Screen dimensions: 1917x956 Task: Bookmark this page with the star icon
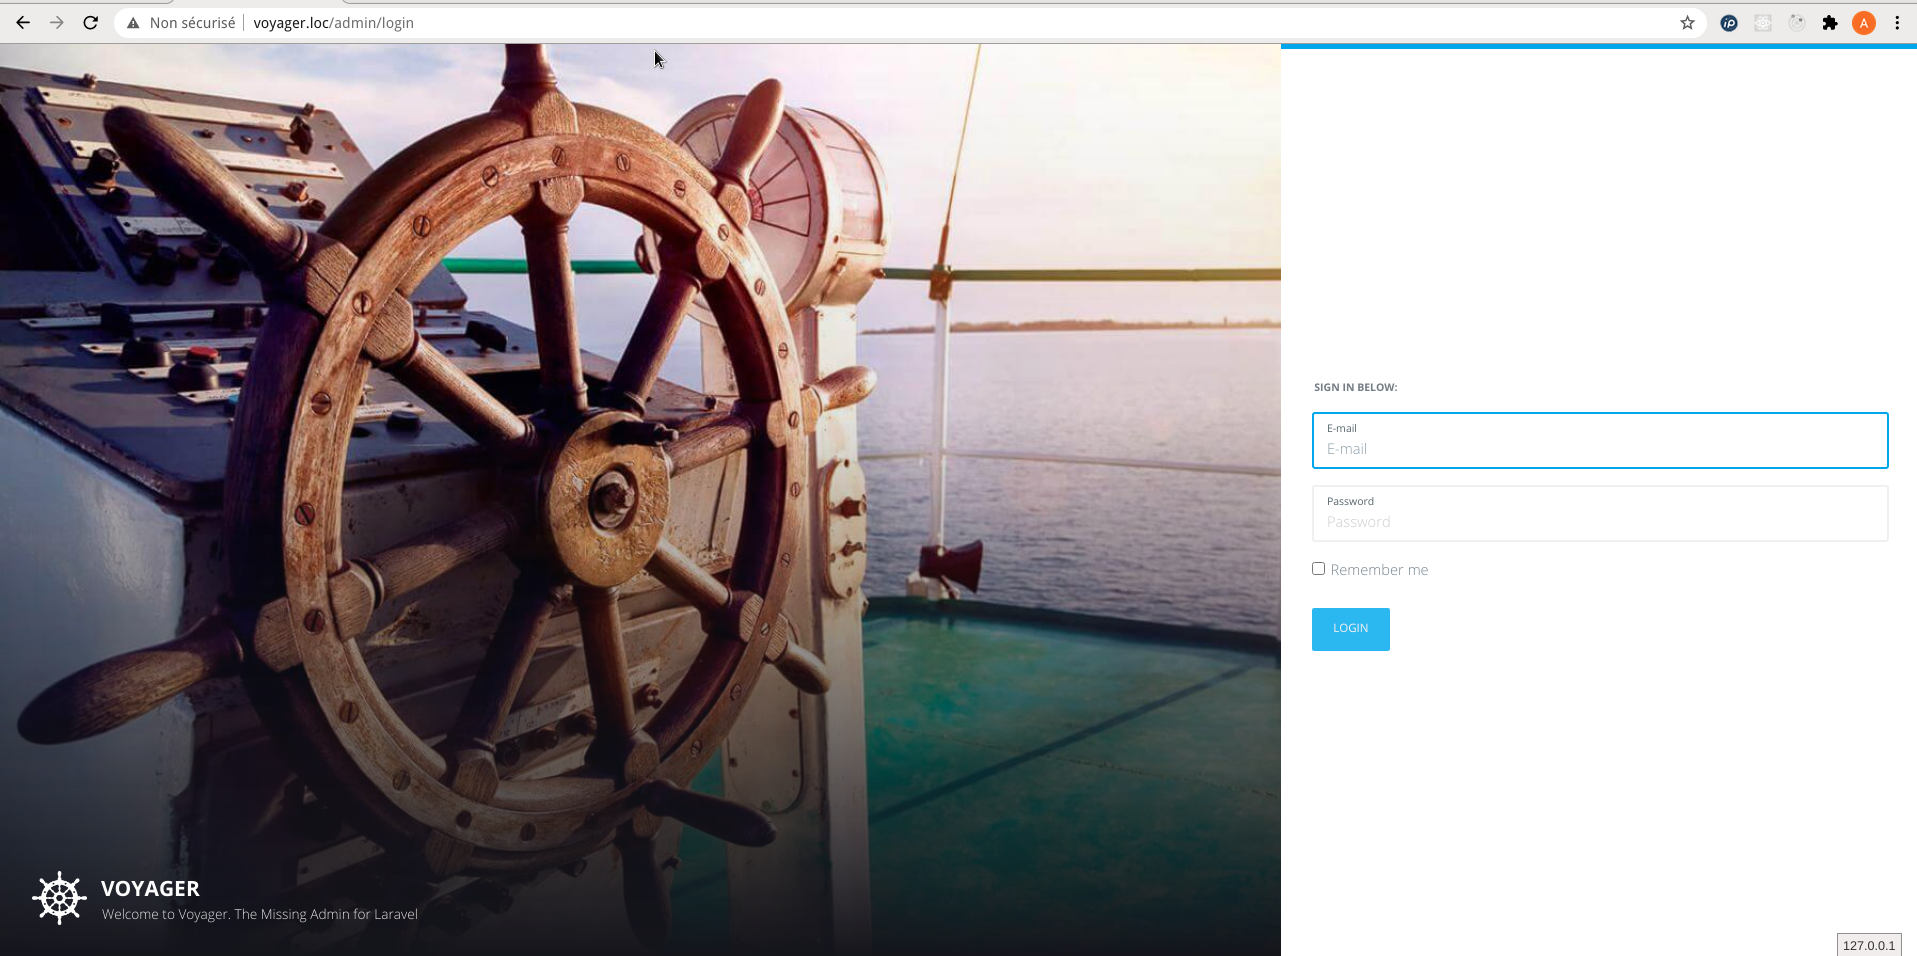(x=1687, y=23)
